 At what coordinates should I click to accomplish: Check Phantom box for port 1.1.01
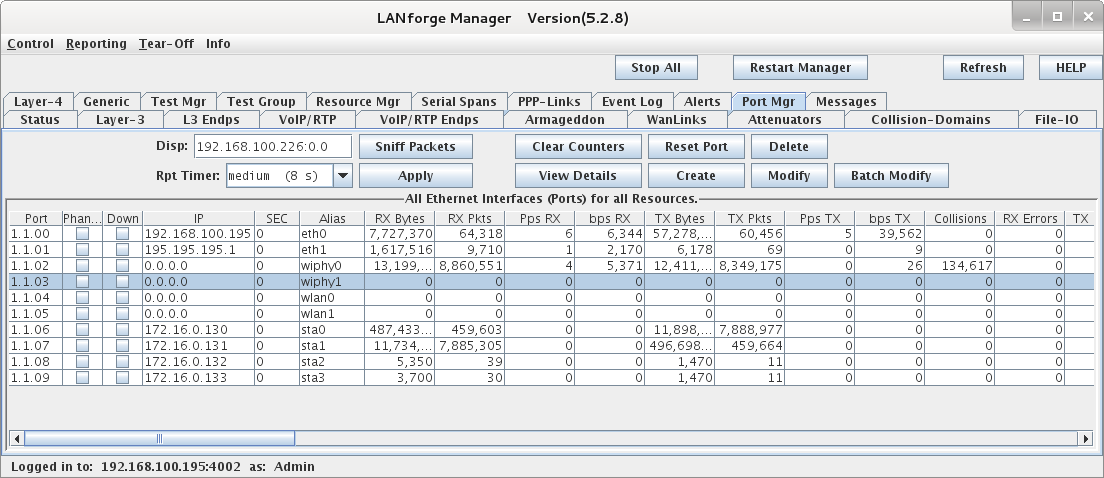click(82, 250)
